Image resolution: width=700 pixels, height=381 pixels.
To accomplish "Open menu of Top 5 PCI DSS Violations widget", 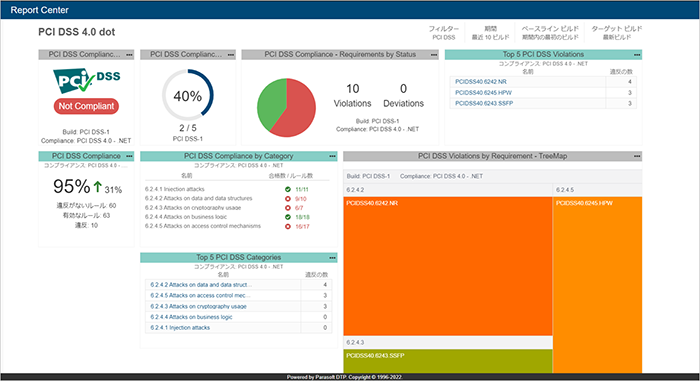I will coord(637,54).
